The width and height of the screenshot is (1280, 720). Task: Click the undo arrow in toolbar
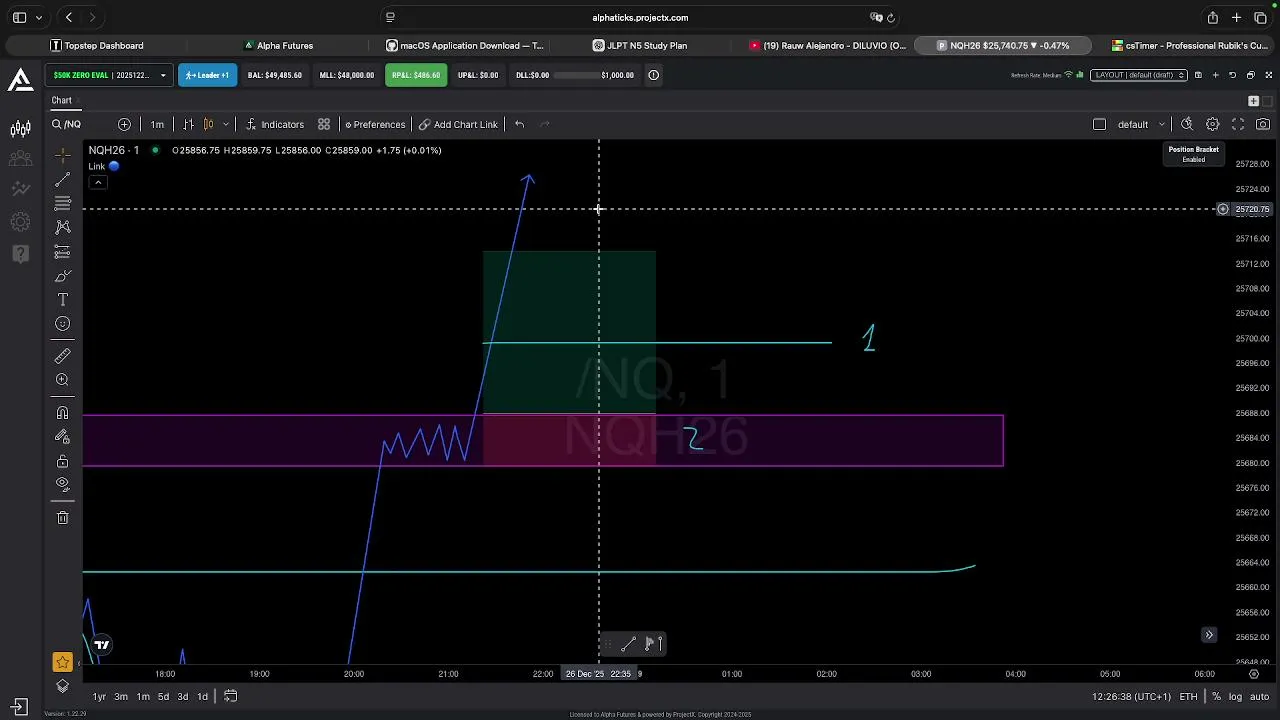tap(519, 124)
